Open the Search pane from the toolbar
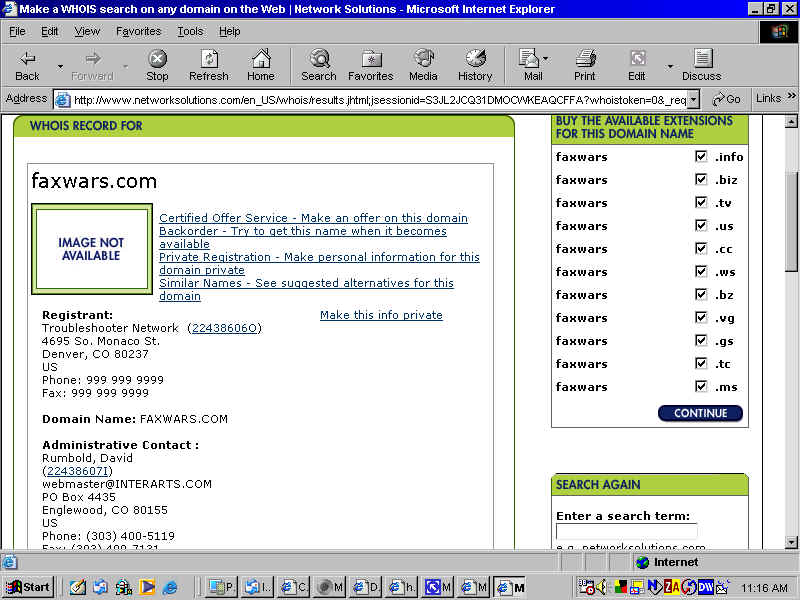Screen dimensions: 800x600 (319, 65)
